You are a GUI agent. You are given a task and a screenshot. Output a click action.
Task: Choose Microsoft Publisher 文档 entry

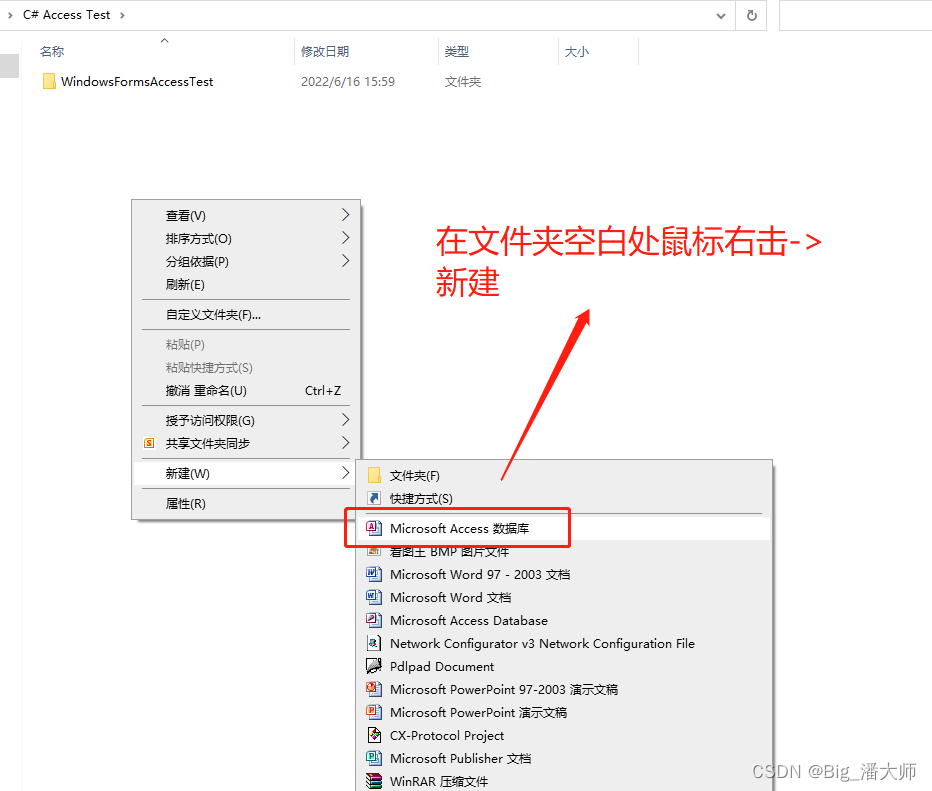point(564,758)
